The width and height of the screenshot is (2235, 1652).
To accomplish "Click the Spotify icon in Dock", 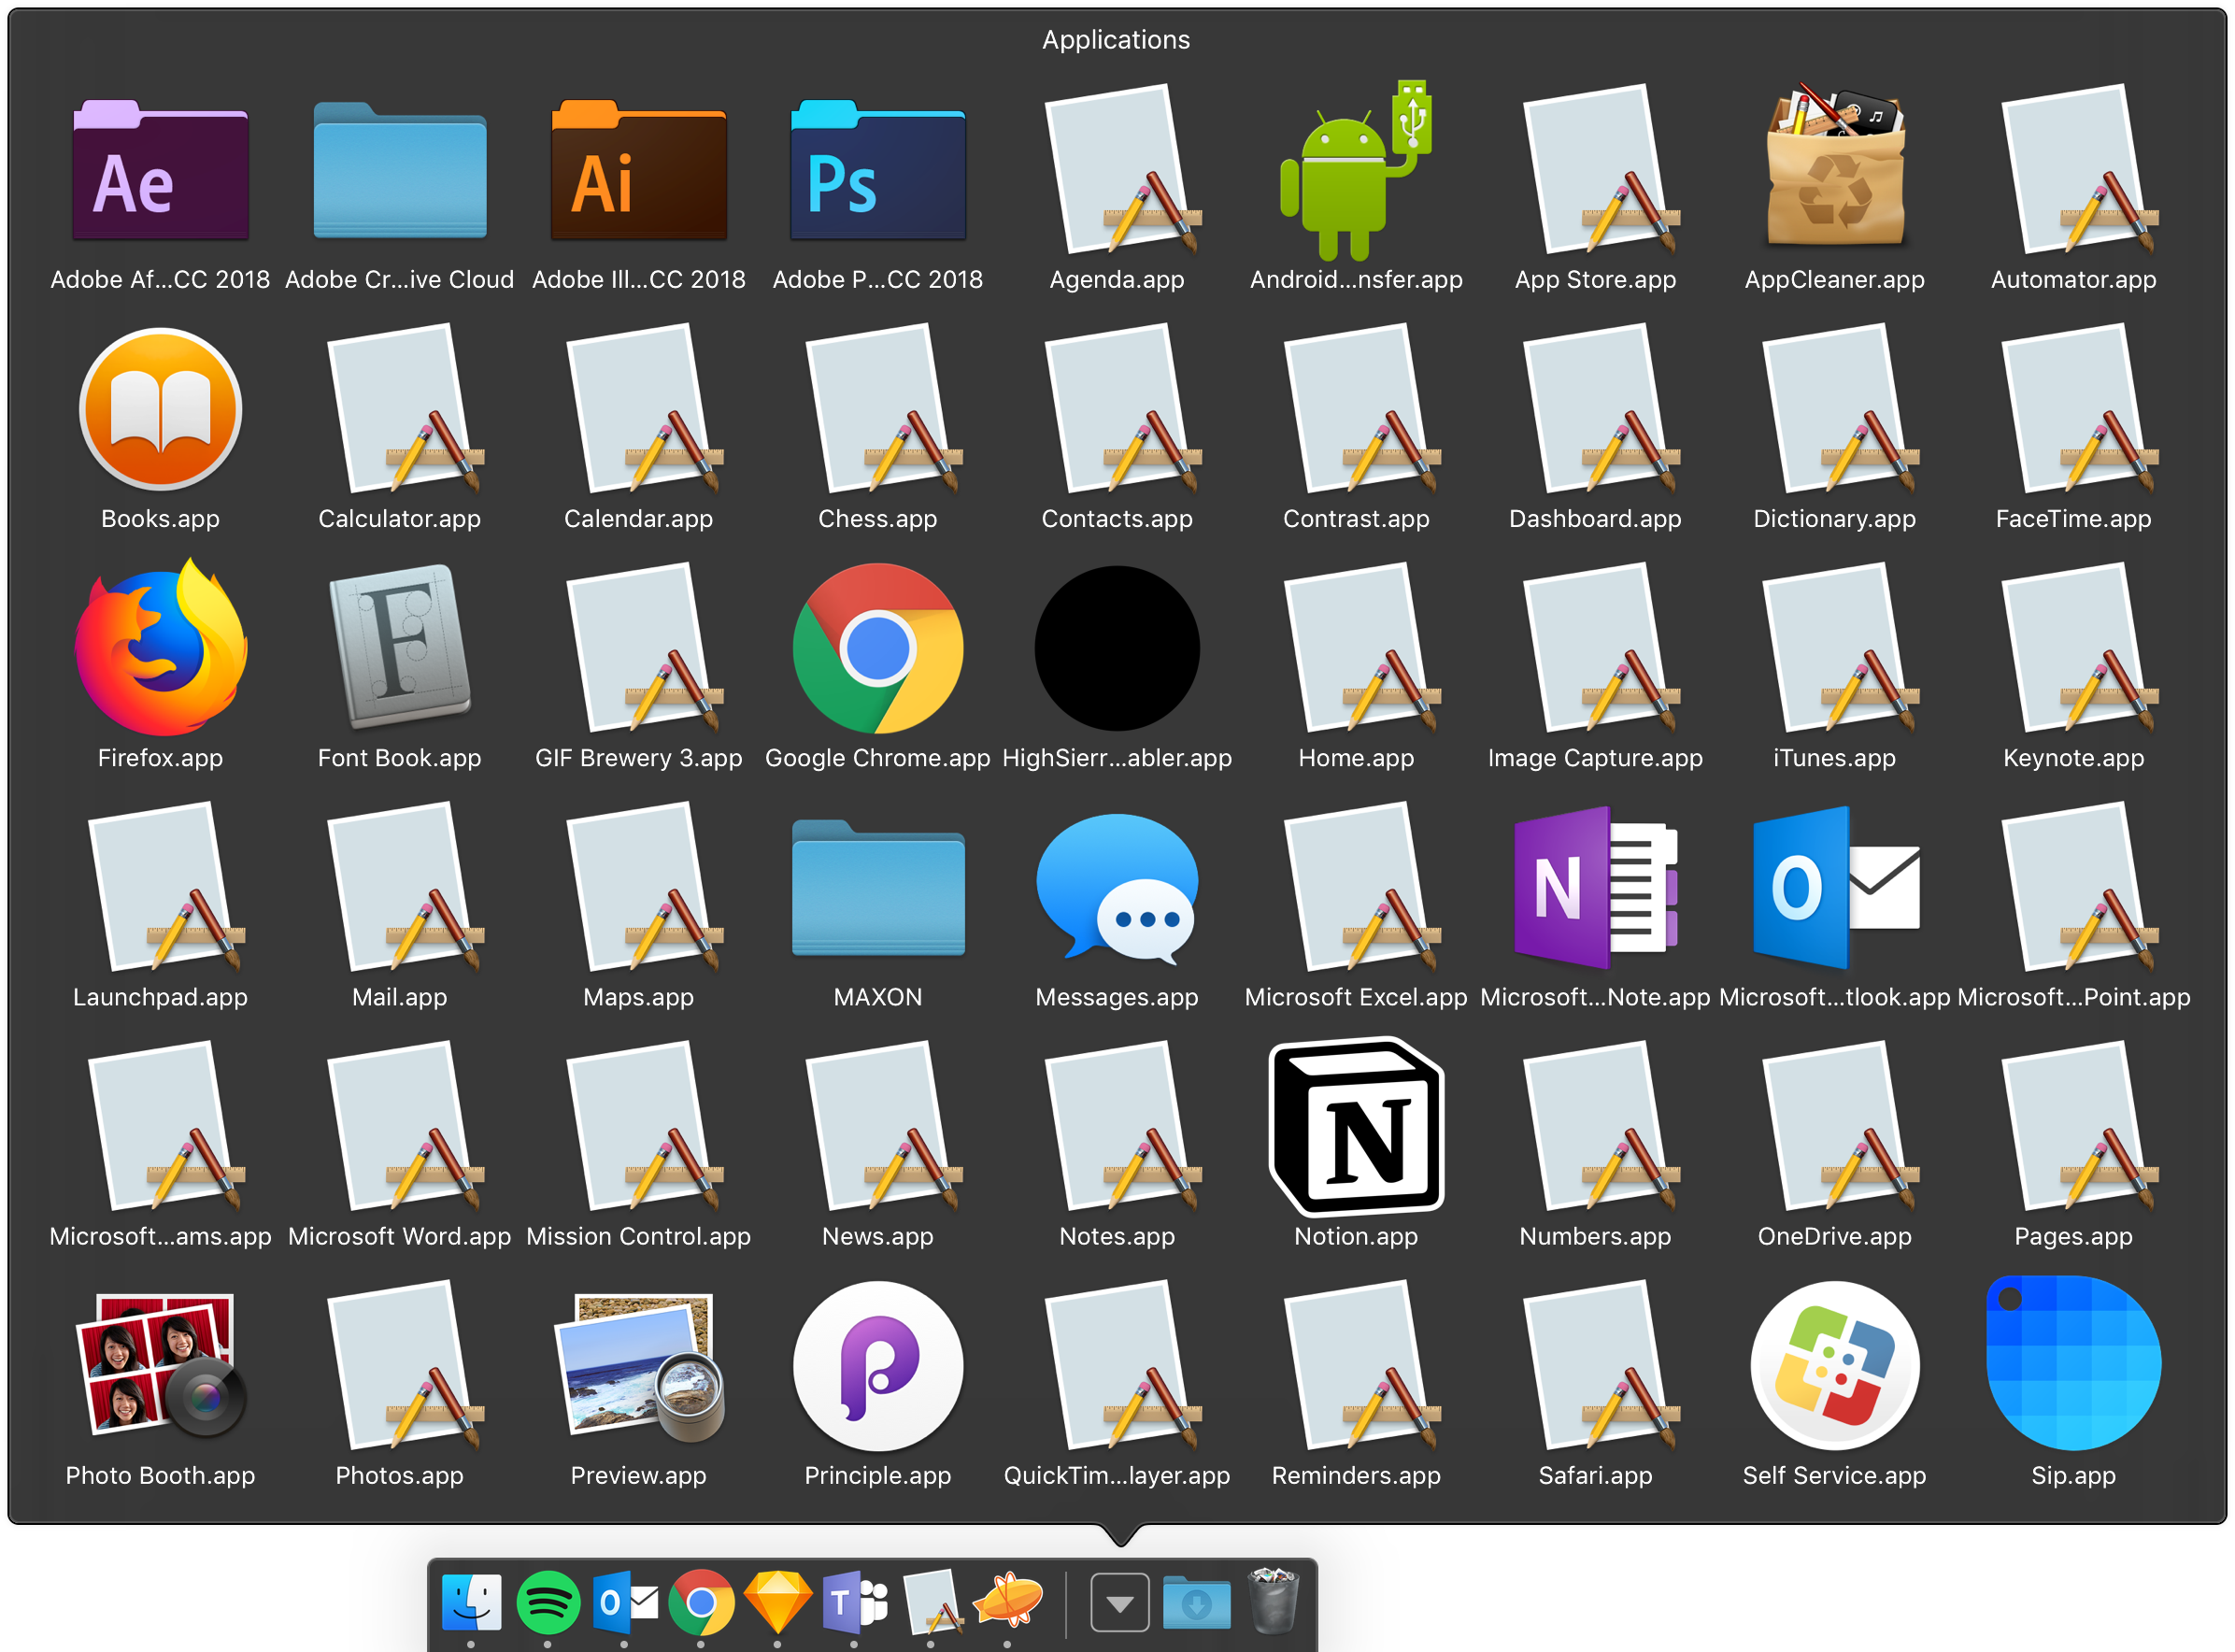I will 547,1603.
